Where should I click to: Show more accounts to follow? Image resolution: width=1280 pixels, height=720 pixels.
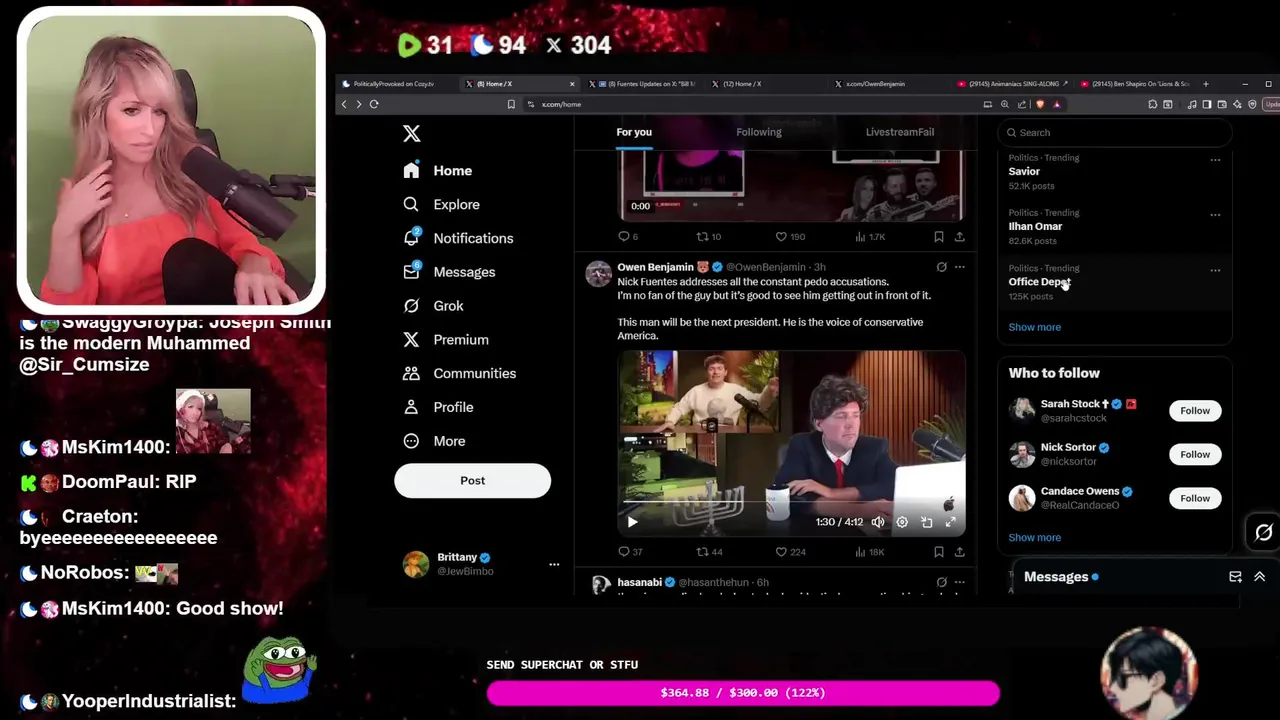(1034, 537)
